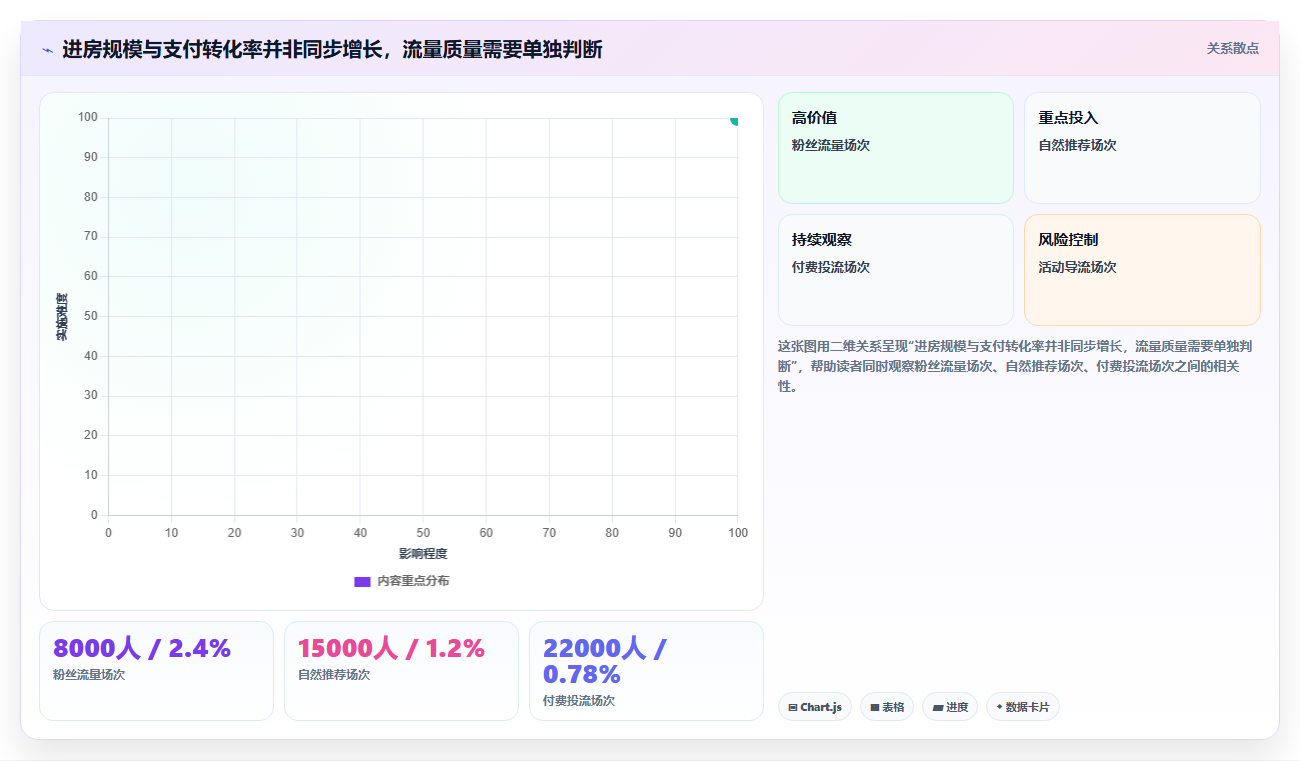Click 粉丝流量场次 under the 8000人 metric

tap(89, 675)
